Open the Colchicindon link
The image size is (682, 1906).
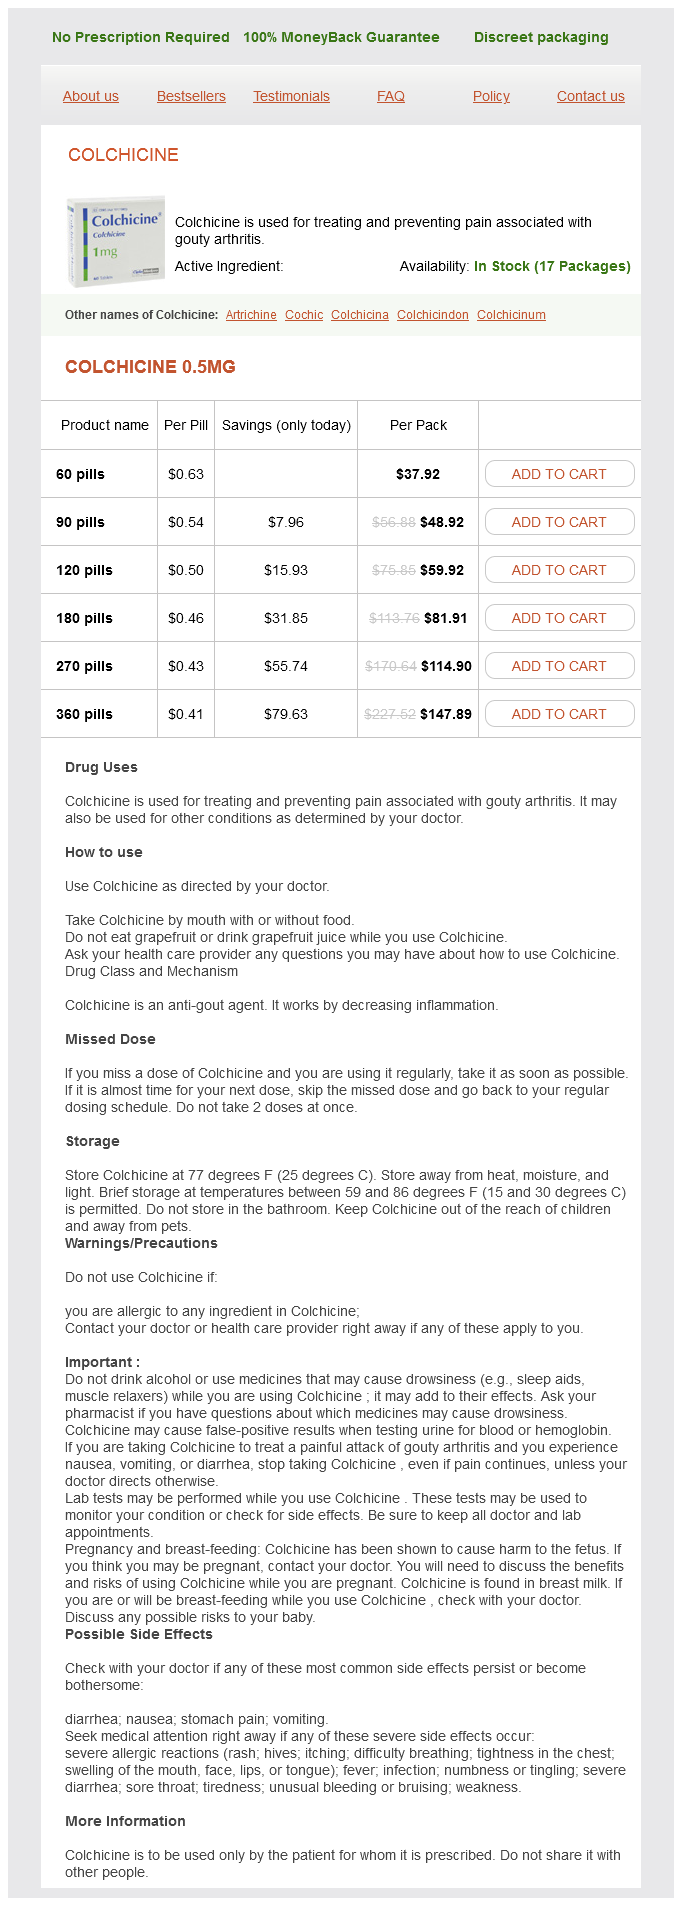pos(433,315)
